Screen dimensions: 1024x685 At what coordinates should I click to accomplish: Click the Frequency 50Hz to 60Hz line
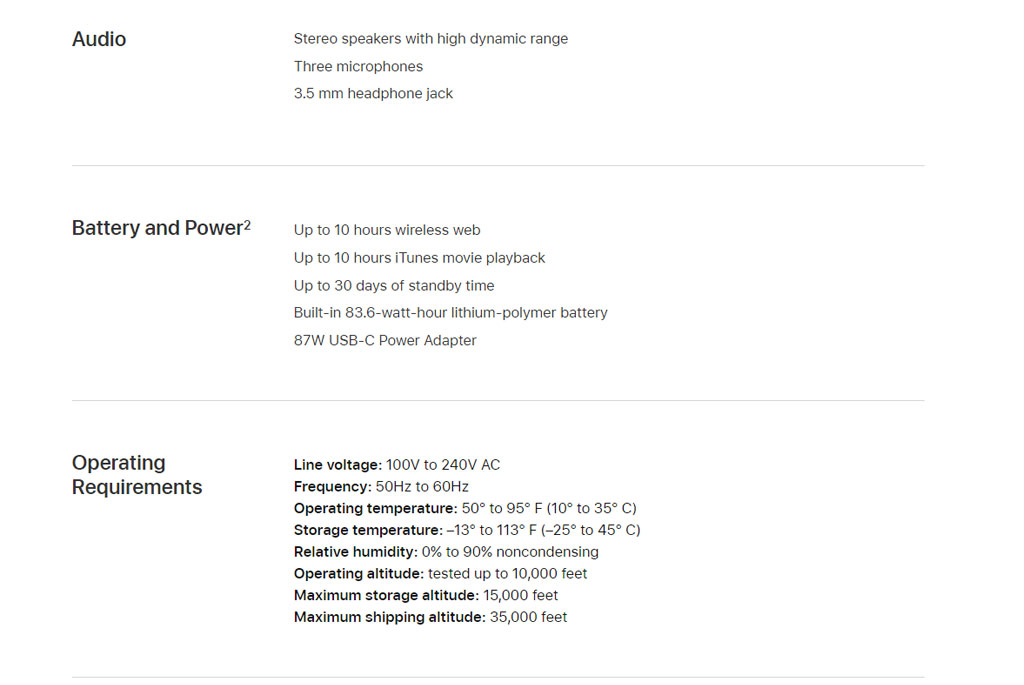(381, 486)
